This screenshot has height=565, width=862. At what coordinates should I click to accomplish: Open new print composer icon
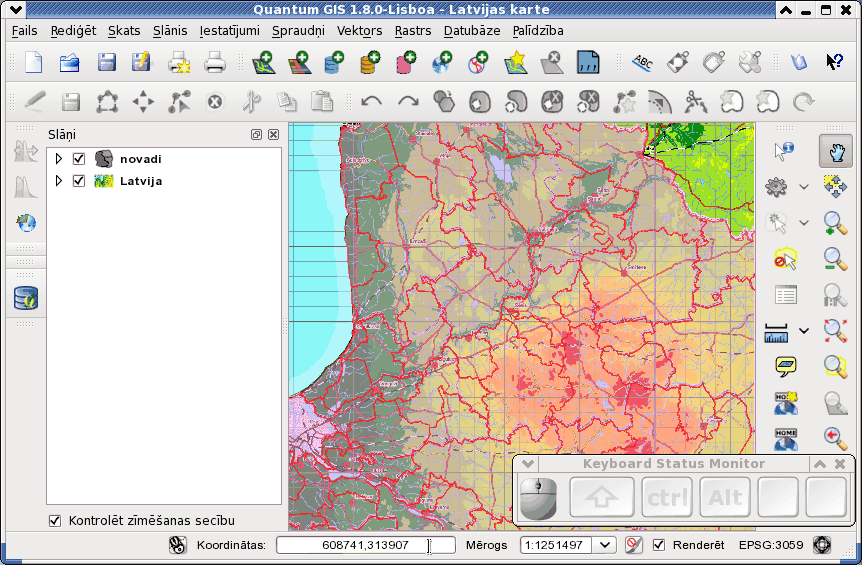pyautogui.click(x=179, y=62)
